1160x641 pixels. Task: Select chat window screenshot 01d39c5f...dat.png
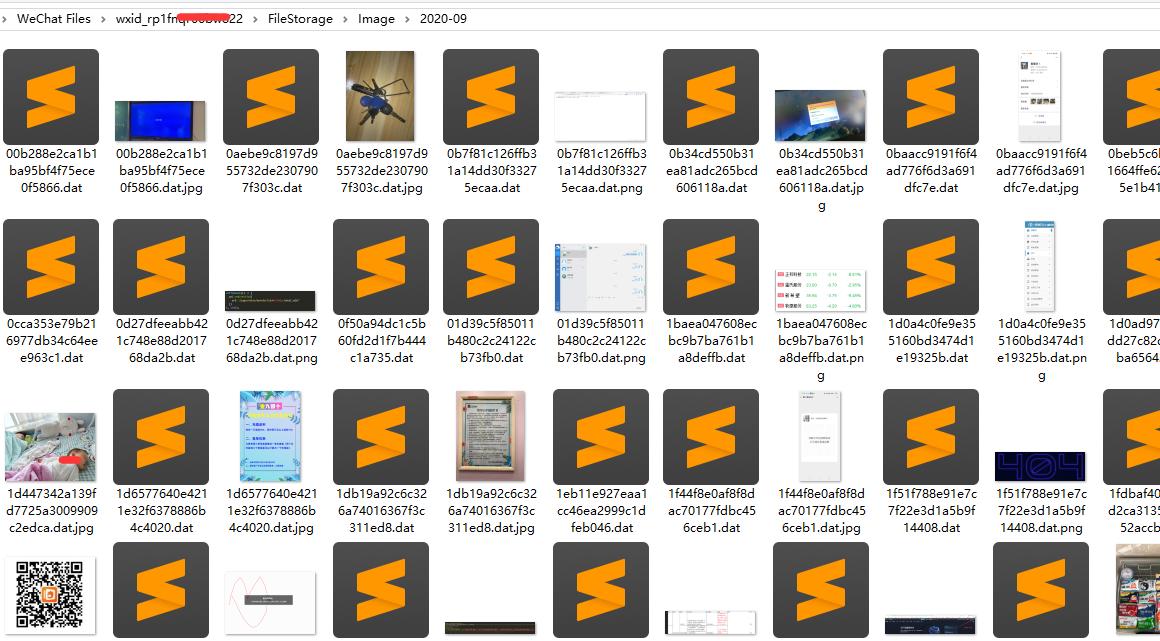pyautogui.click(x=600, y=278)
